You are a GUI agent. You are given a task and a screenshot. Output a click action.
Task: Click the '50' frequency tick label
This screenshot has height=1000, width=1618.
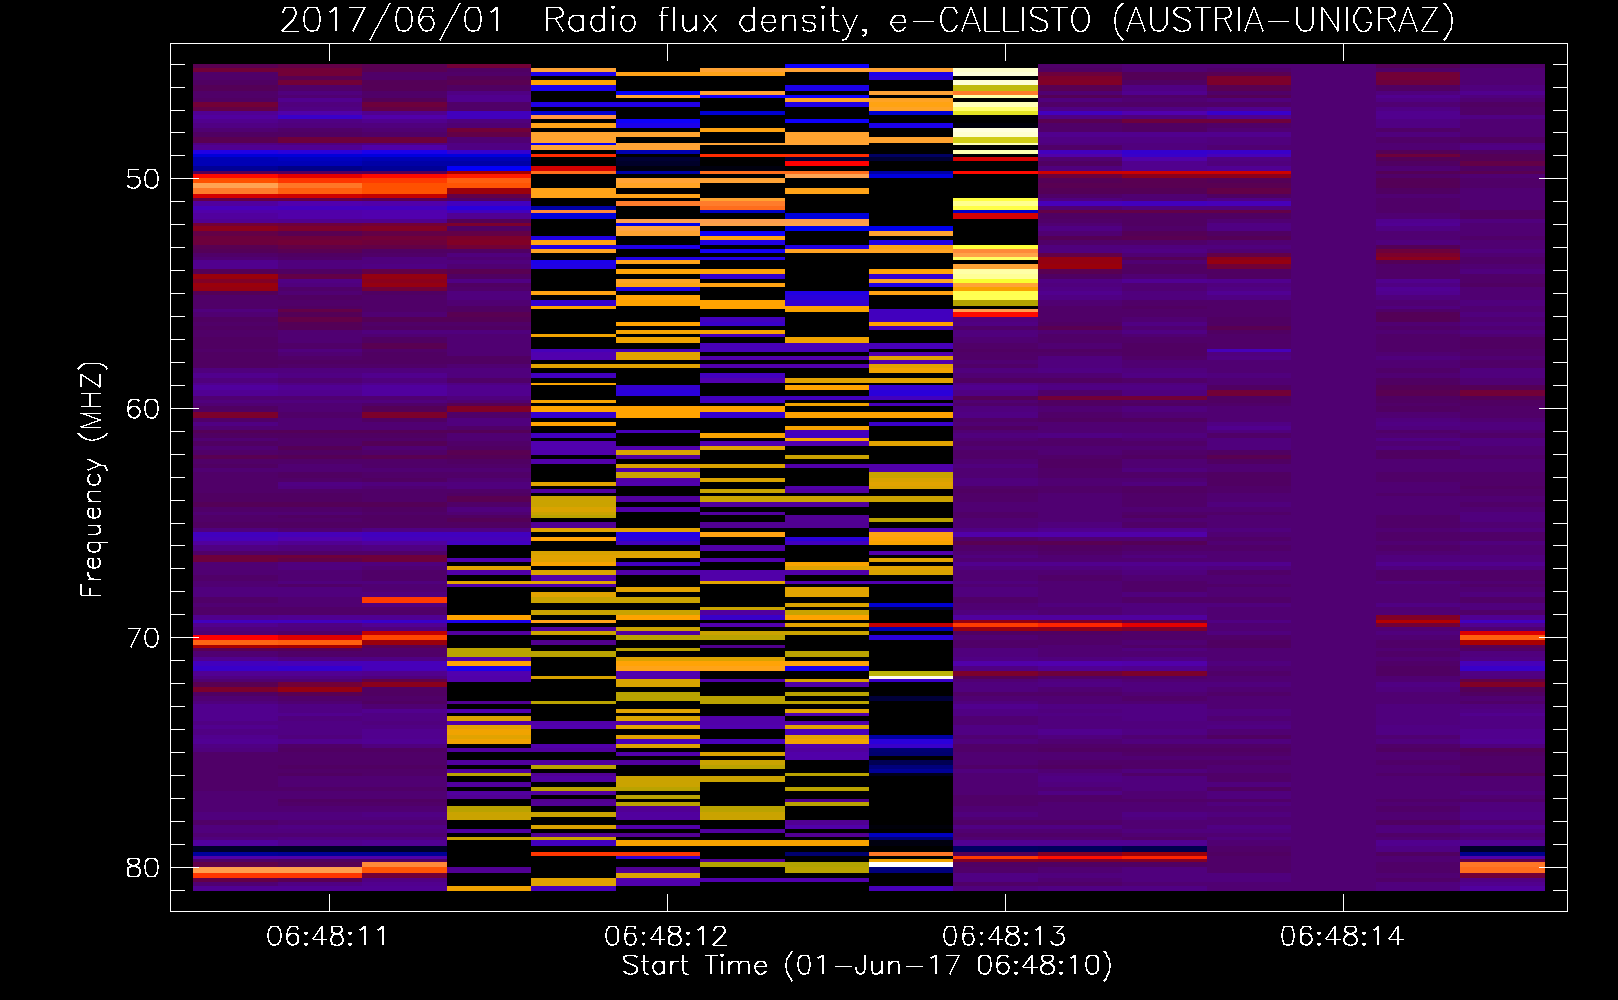click(143, 179)
